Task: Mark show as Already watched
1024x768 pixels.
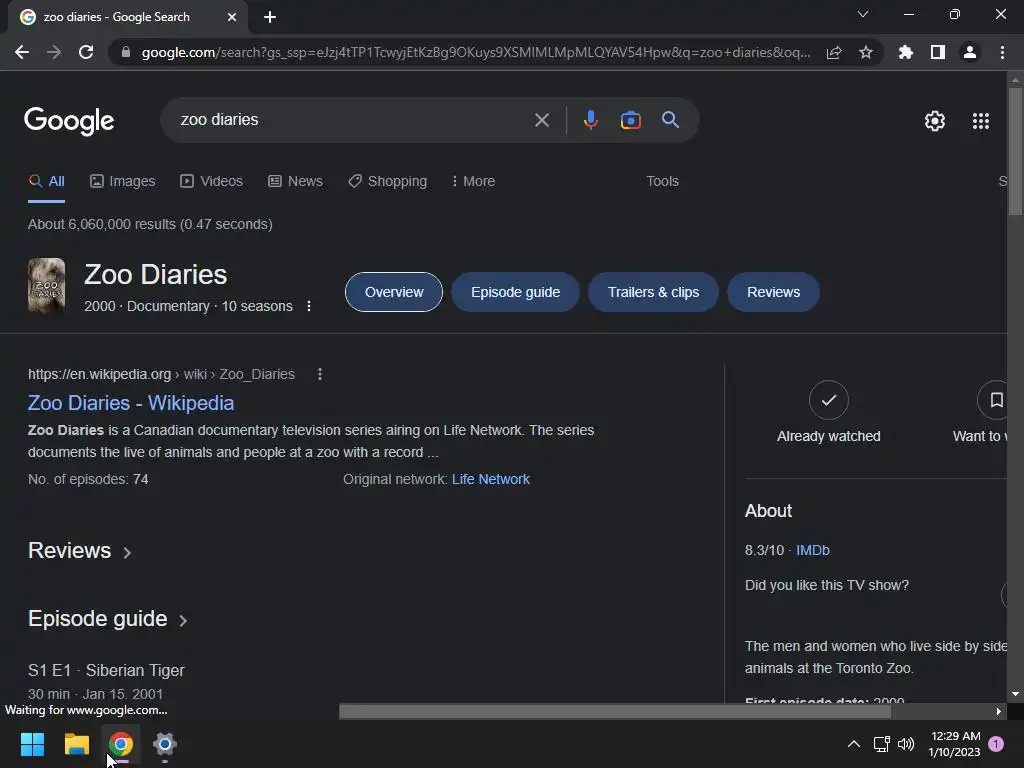Action: 829,400
